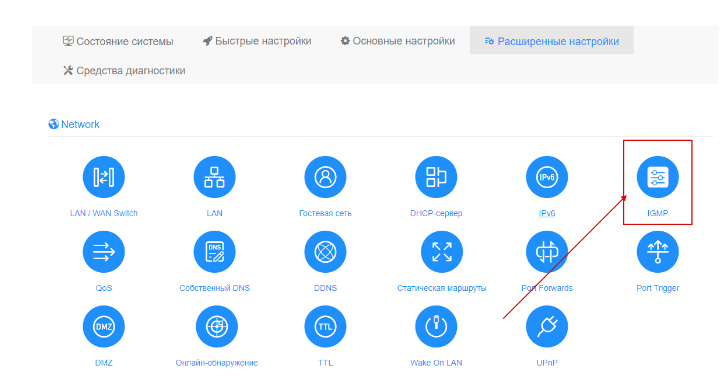Click the Wake On LAN text label
Screen dimensions: 728x388
[436, 362]
